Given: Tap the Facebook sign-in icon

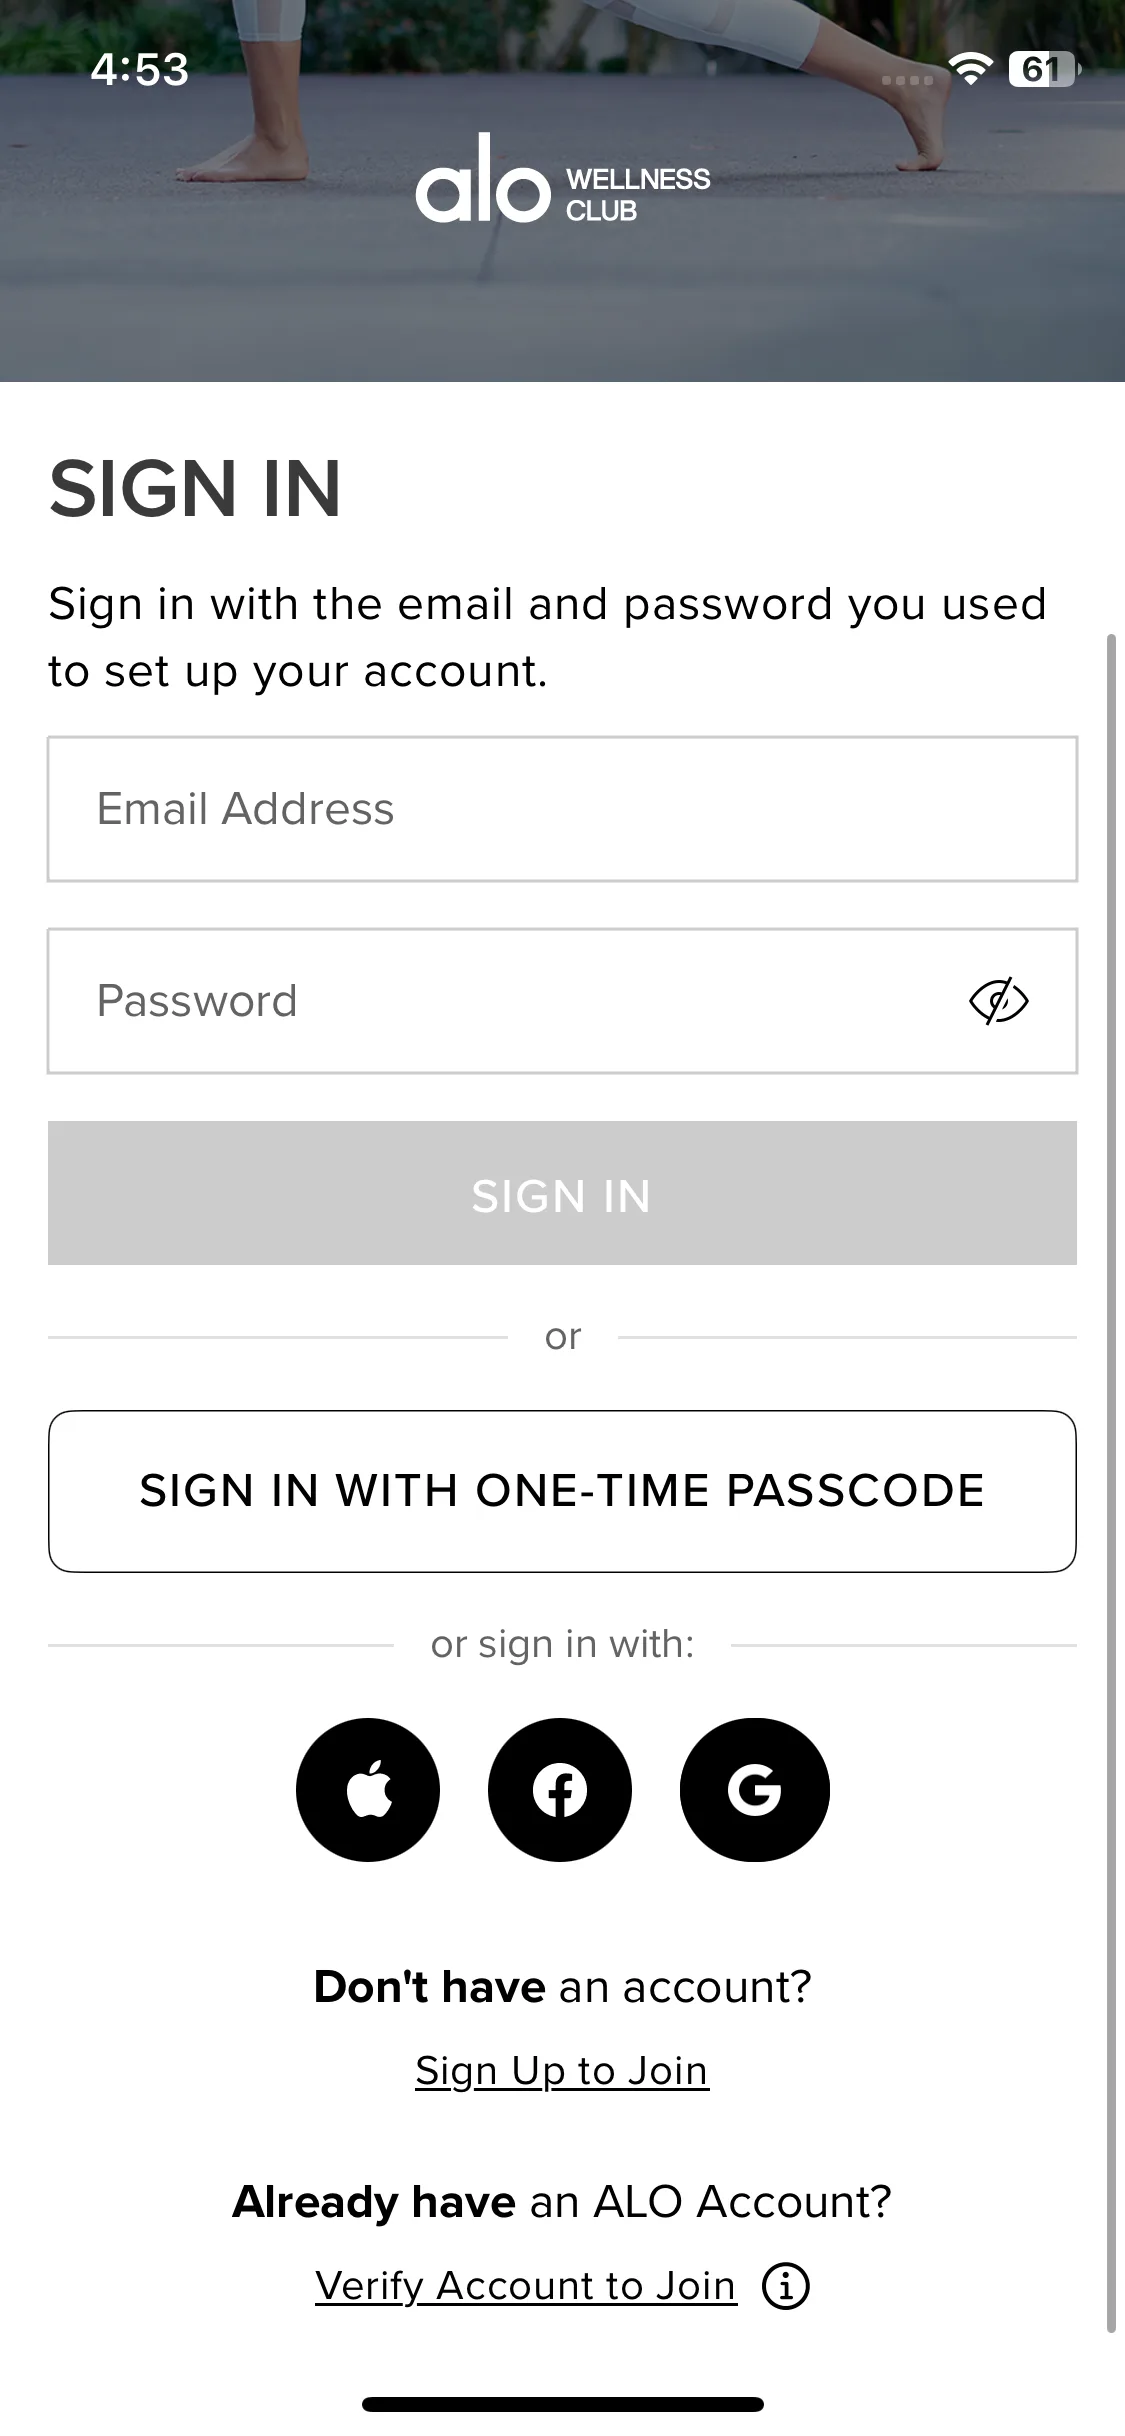Looking at the screenshot, I should coord(560,1789).
